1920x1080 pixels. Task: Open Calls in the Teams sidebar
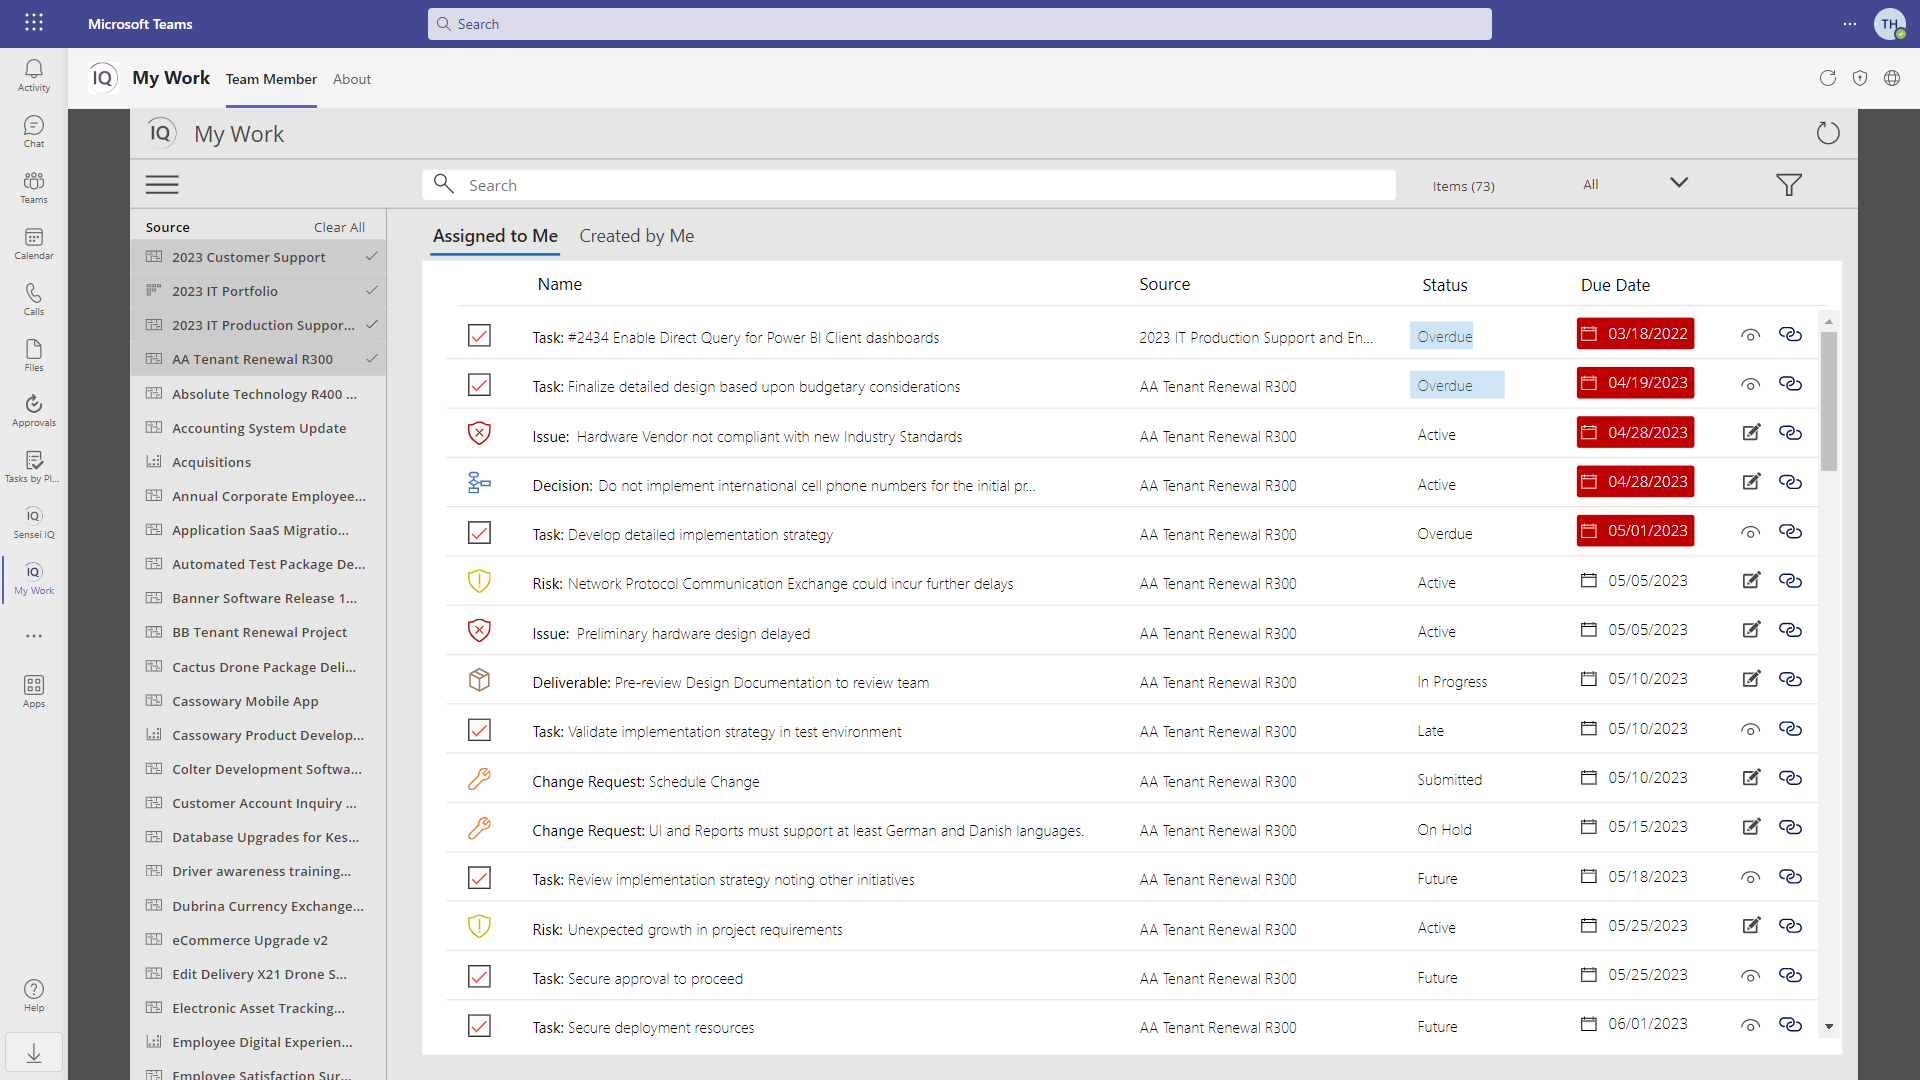pos(34,299)
